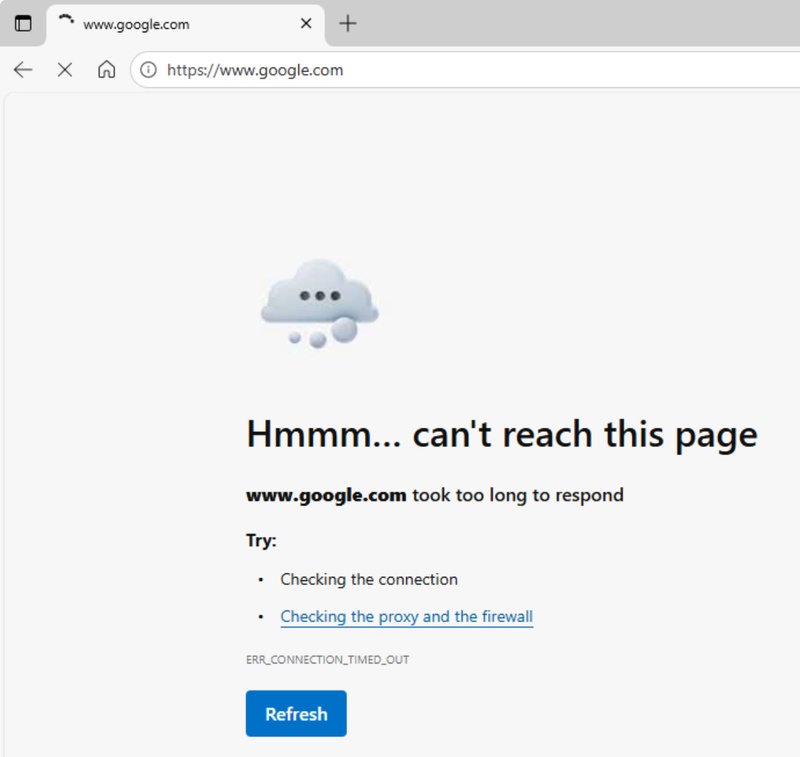Close the www.google.com tab

point(306,23)
